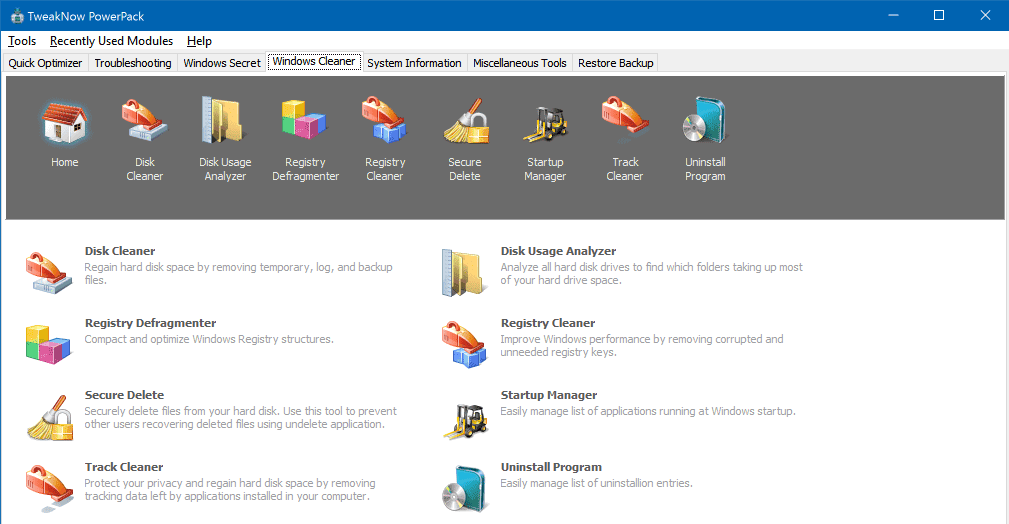Click text "Easily manage list of uninstallion entries."
Viewport: 1009px width, 524px height.
pos(597,483)
